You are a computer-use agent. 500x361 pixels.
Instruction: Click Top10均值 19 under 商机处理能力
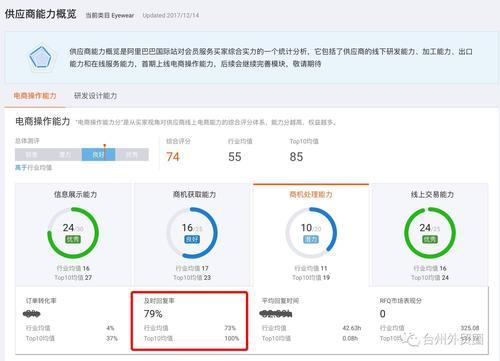pyautogui.click(x=311, y=278)
